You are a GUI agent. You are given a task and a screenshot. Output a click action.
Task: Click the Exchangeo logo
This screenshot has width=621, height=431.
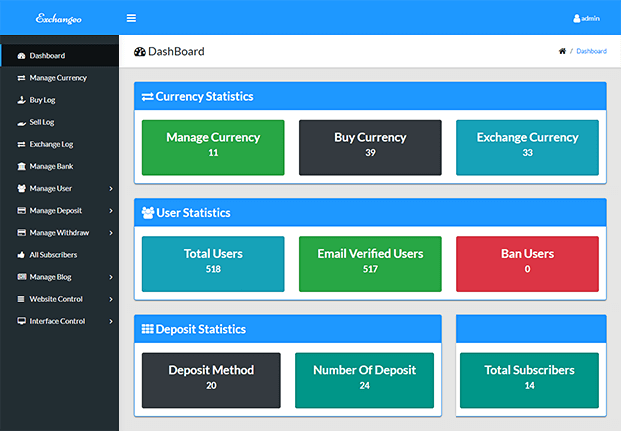(x=59, y=18)
